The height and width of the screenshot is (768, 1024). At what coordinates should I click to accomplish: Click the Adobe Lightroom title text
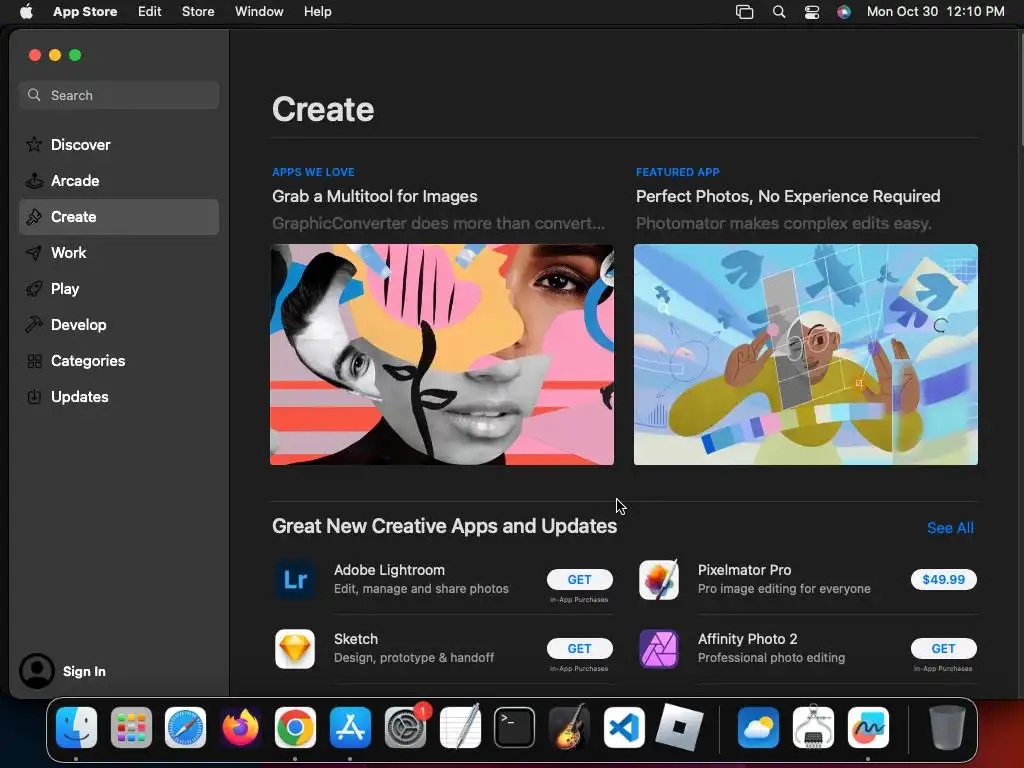pyautogui.click(x=389, y=570)
